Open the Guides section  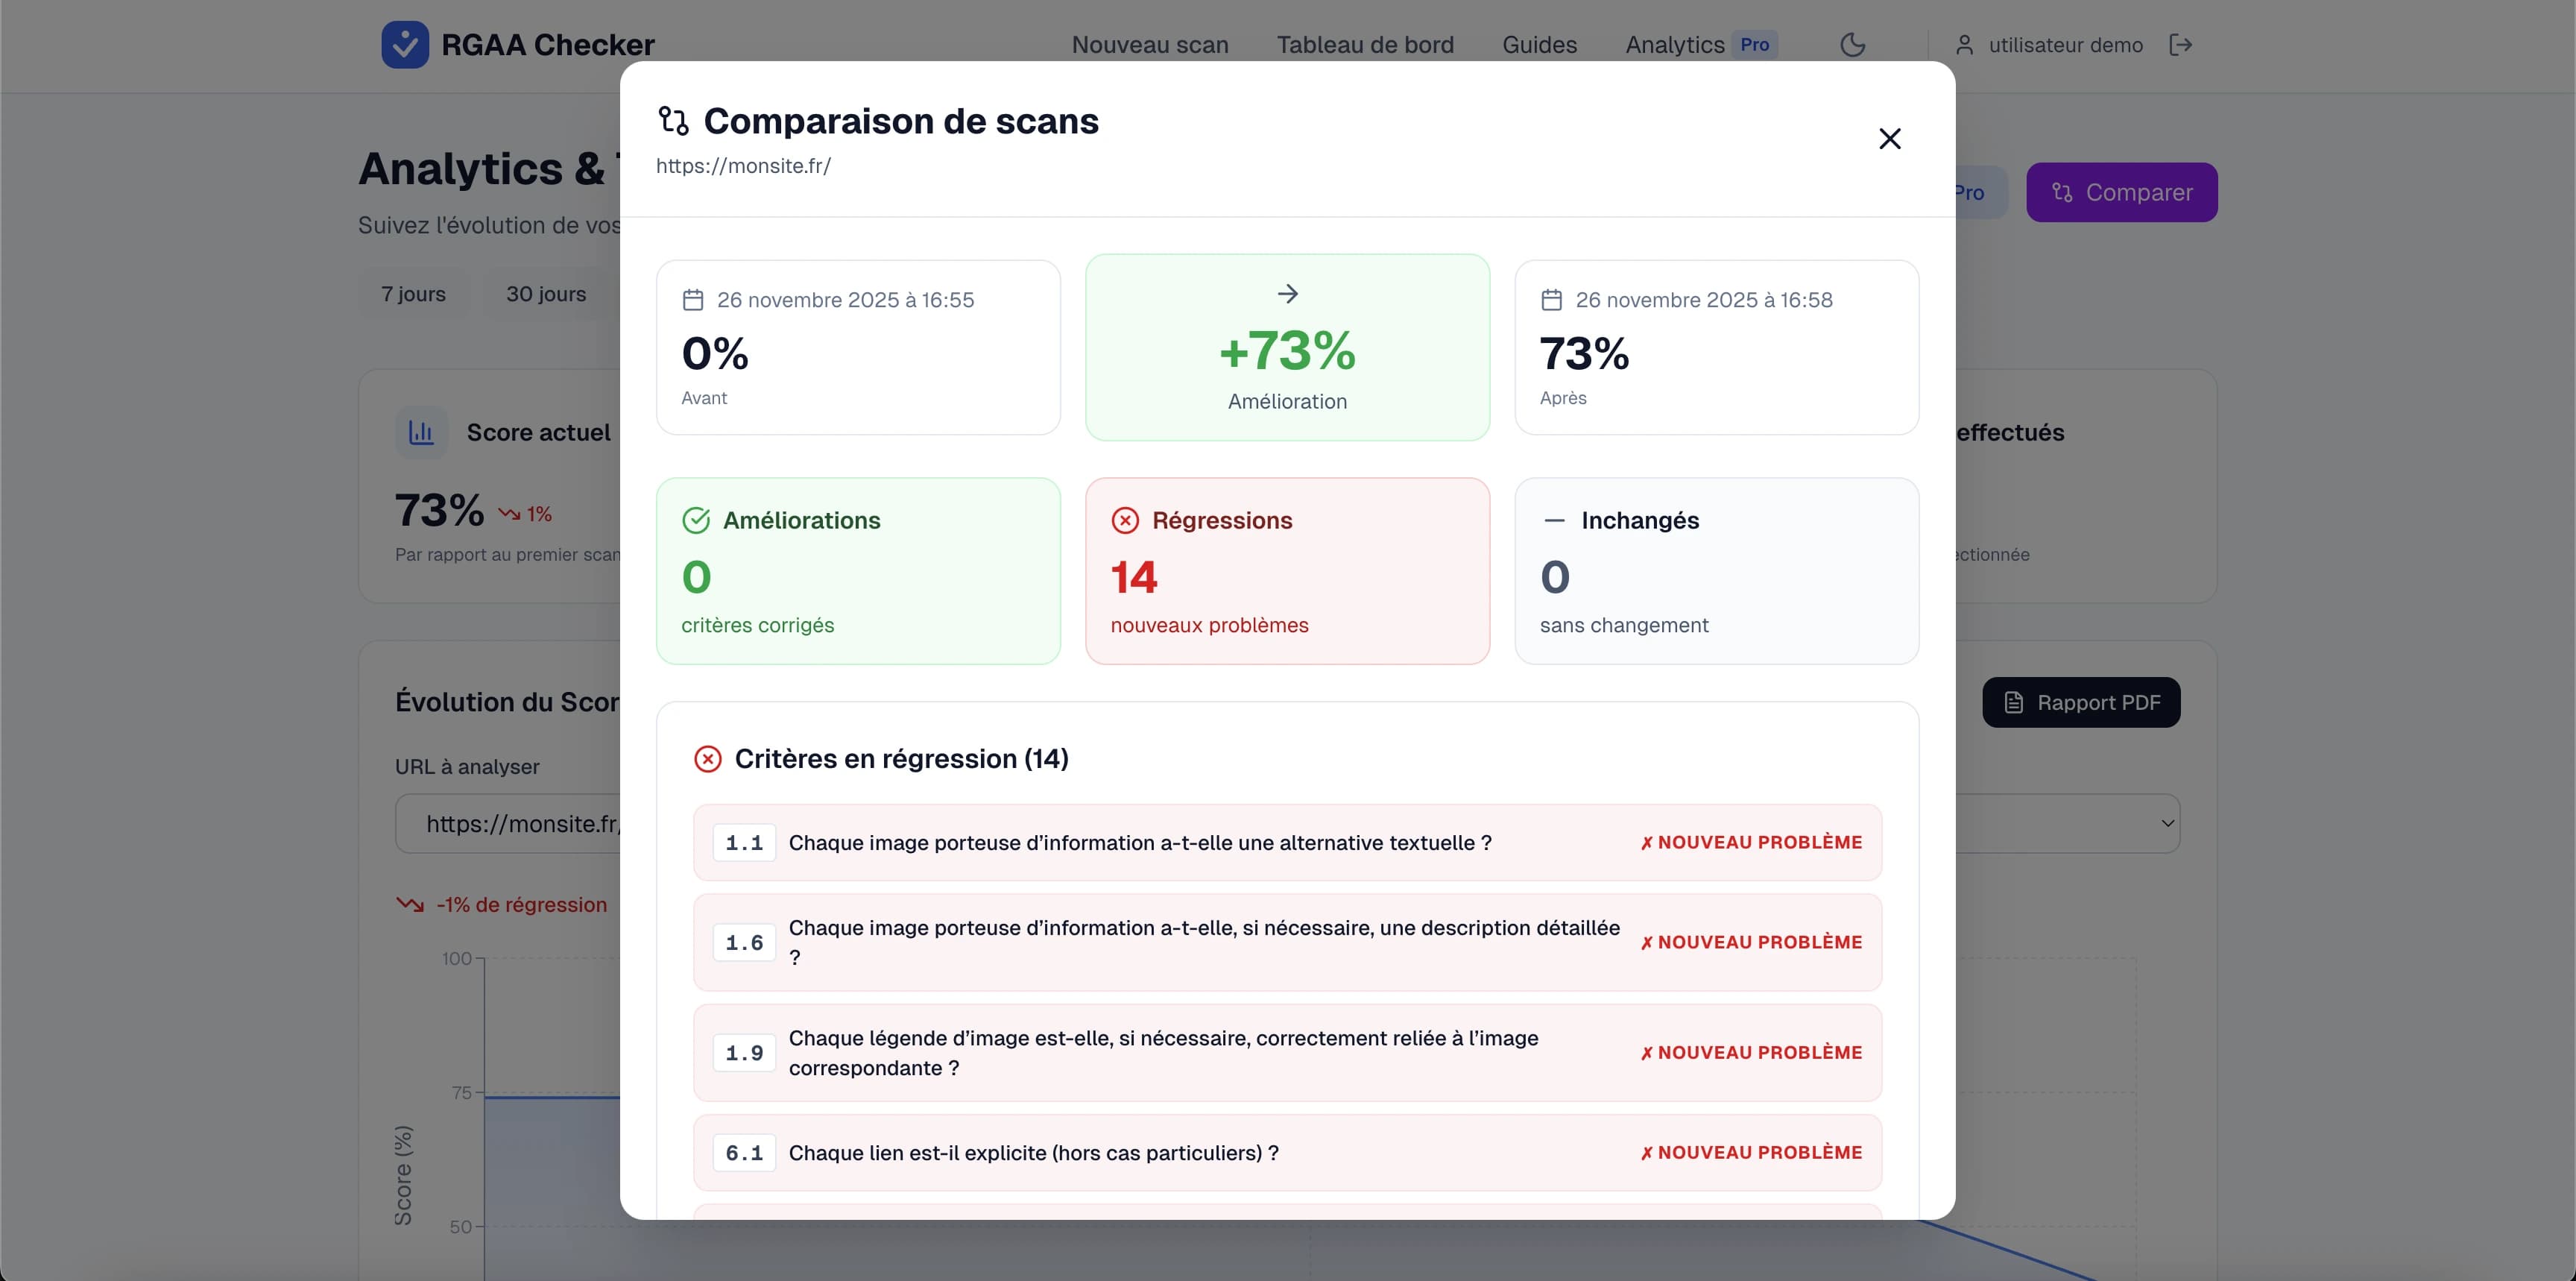1539,44
